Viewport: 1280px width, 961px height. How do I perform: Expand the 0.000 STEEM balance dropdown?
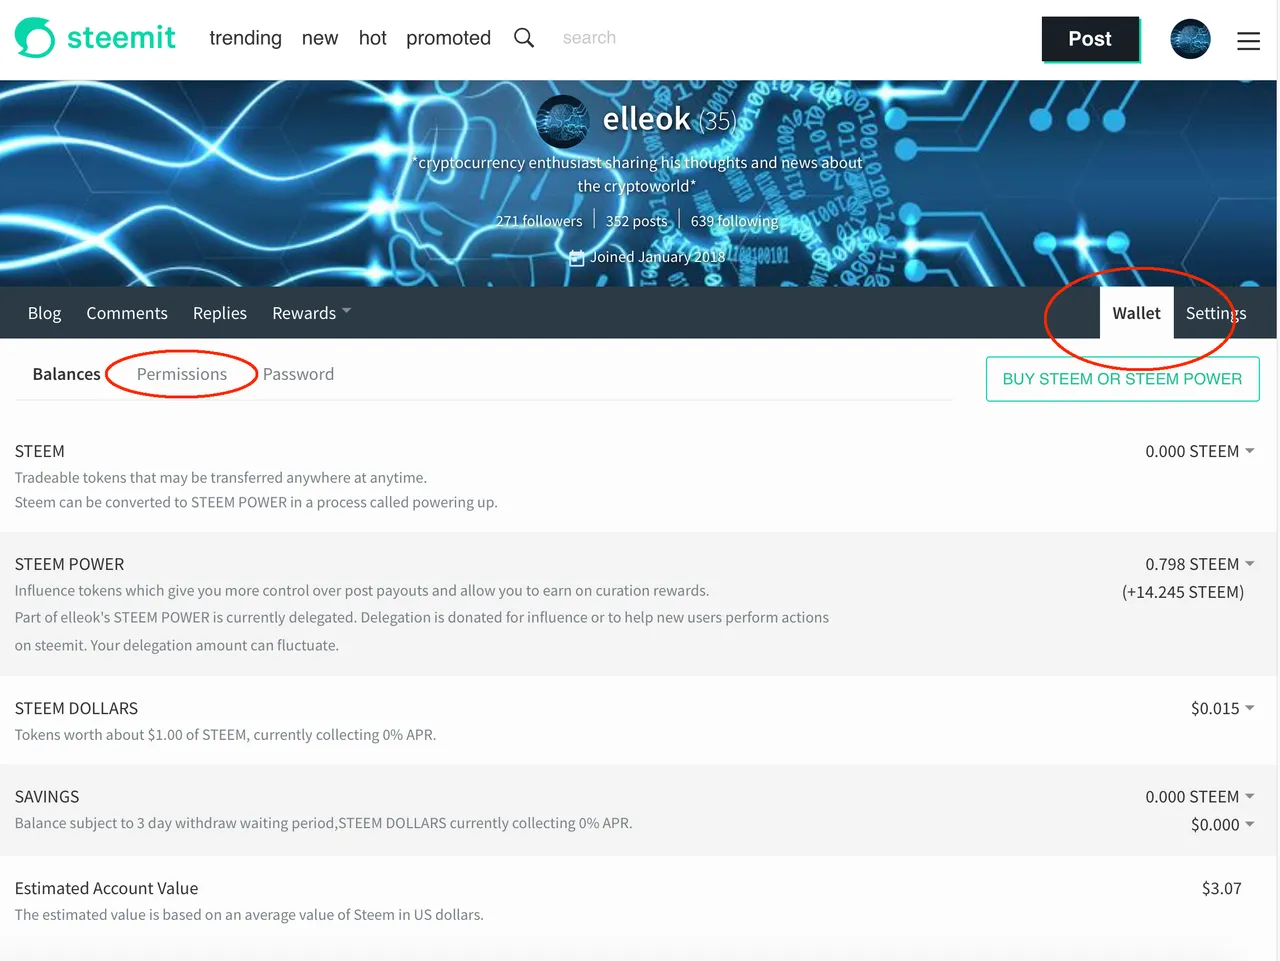click(x=1199, y=451)
